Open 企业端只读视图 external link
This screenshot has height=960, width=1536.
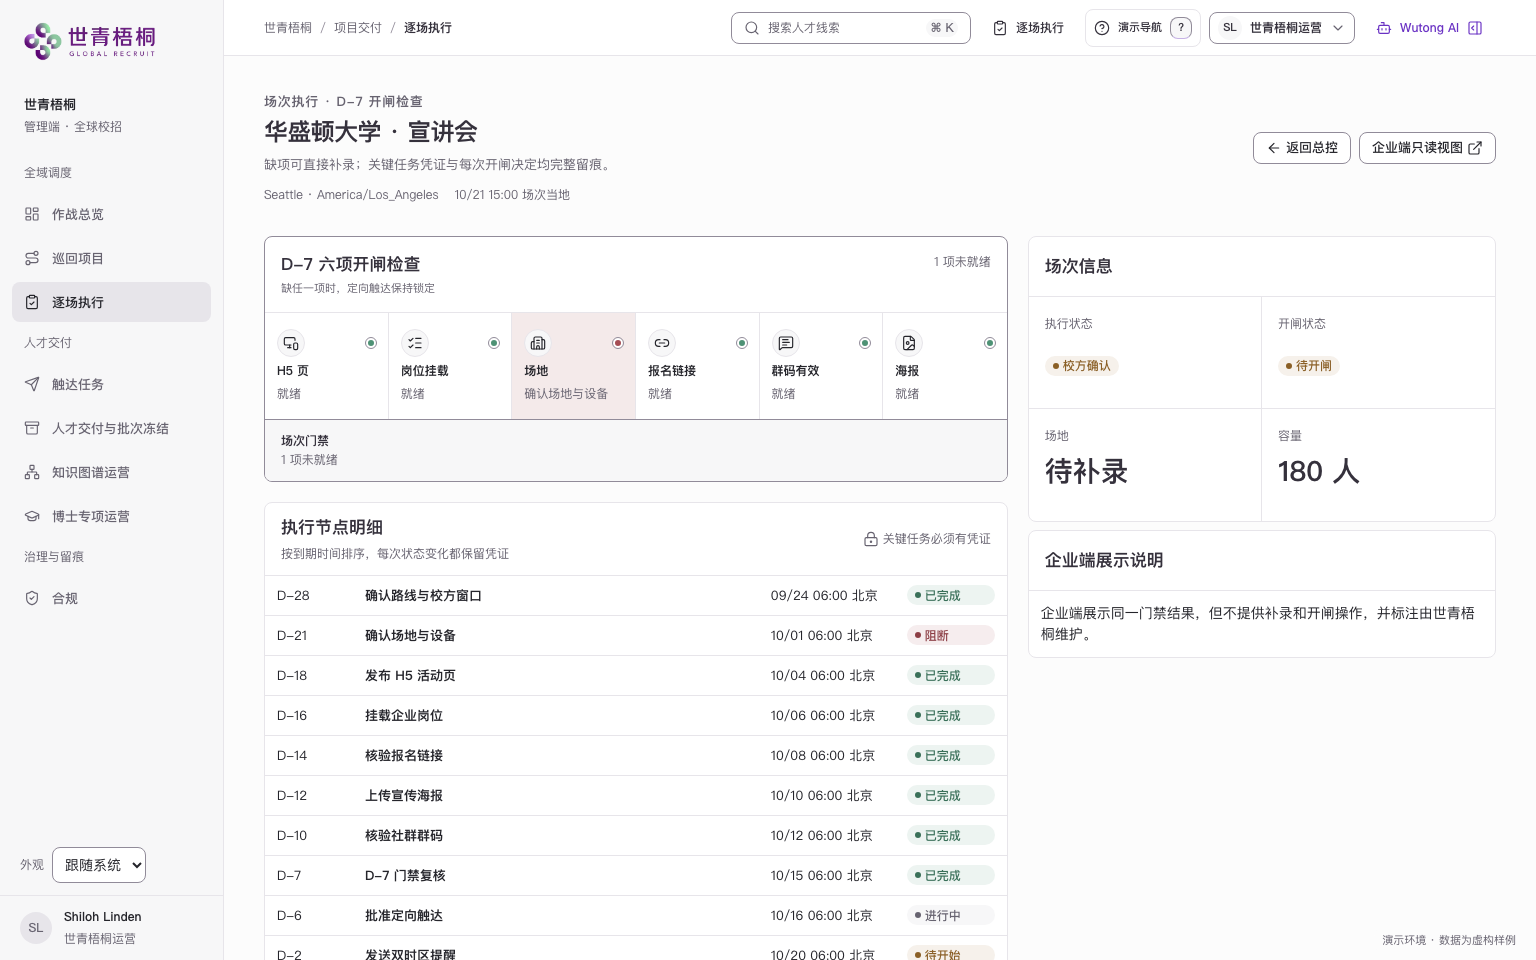(x=1427, y=148)
